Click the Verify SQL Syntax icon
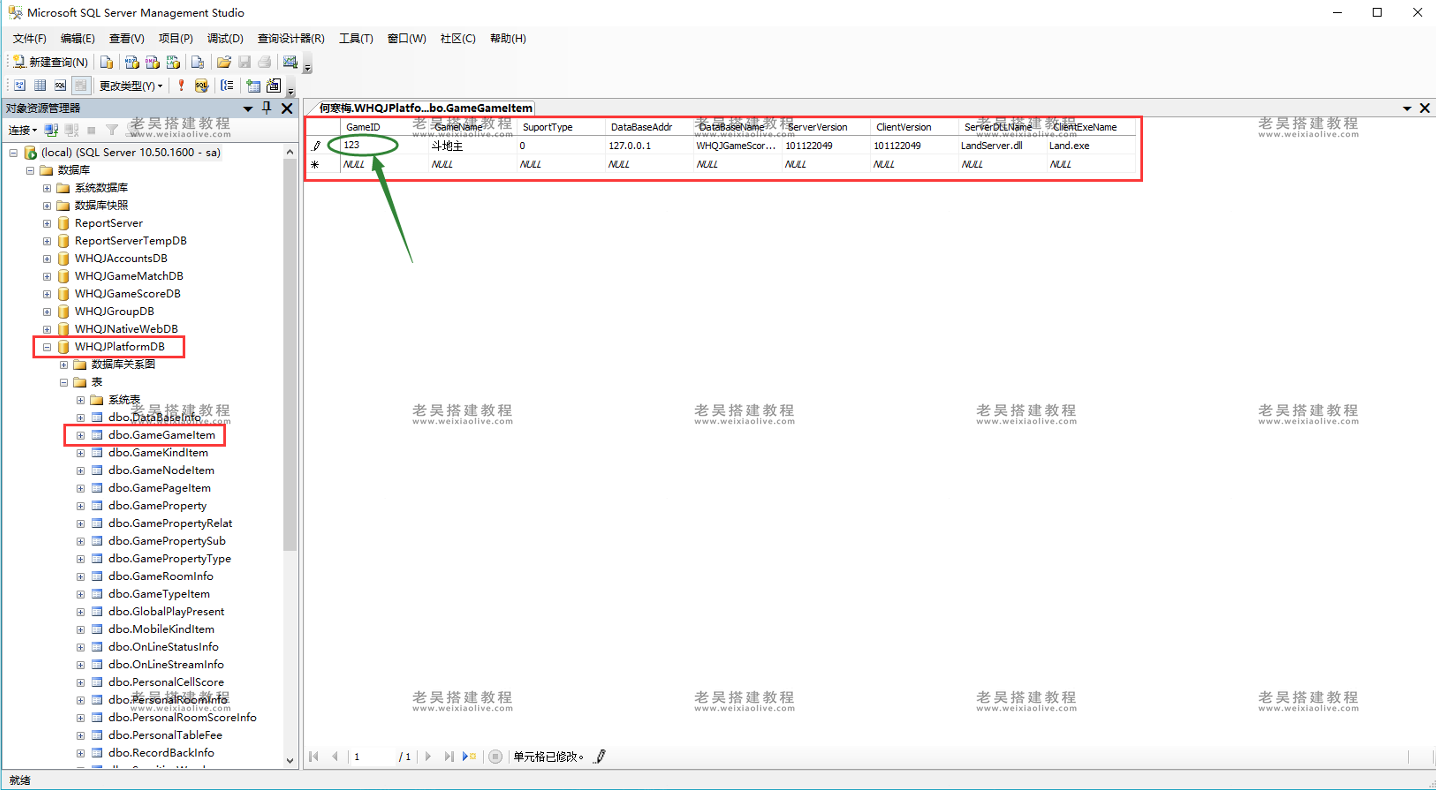The height and width of the screenshot is (790, 1436). tap(201, 86)
